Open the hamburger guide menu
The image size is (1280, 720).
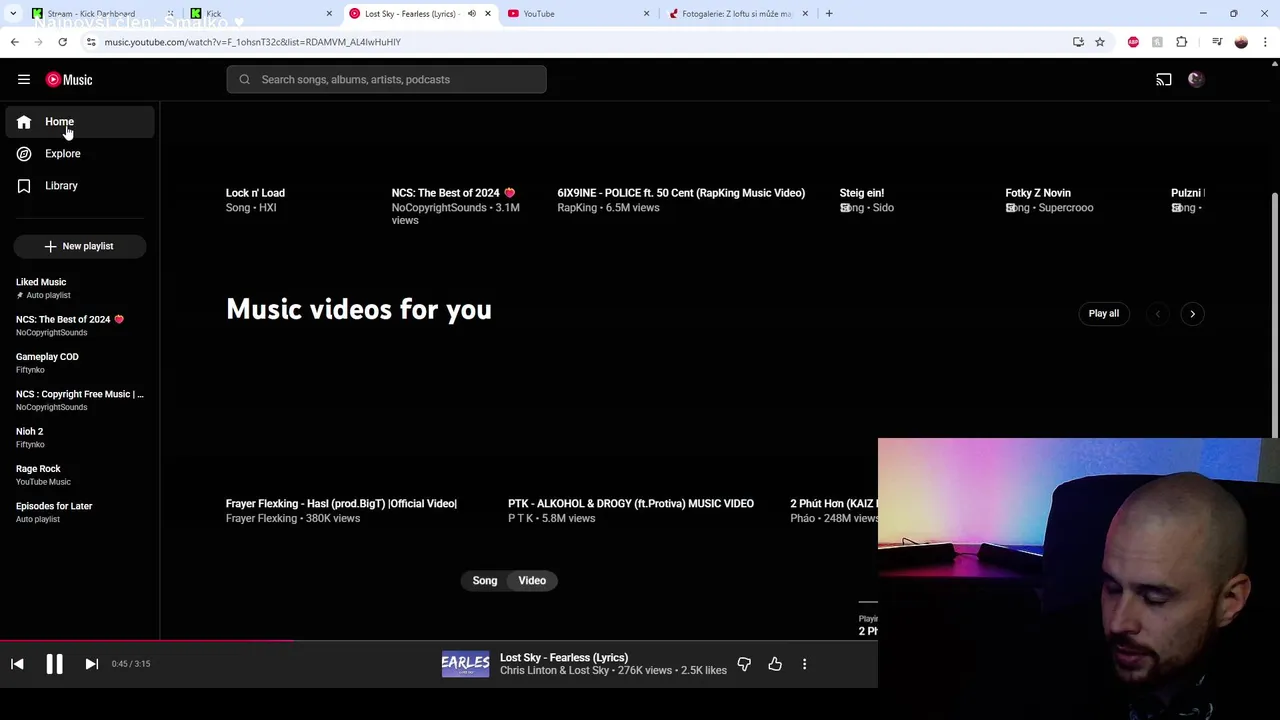click(x=24, y=80)
